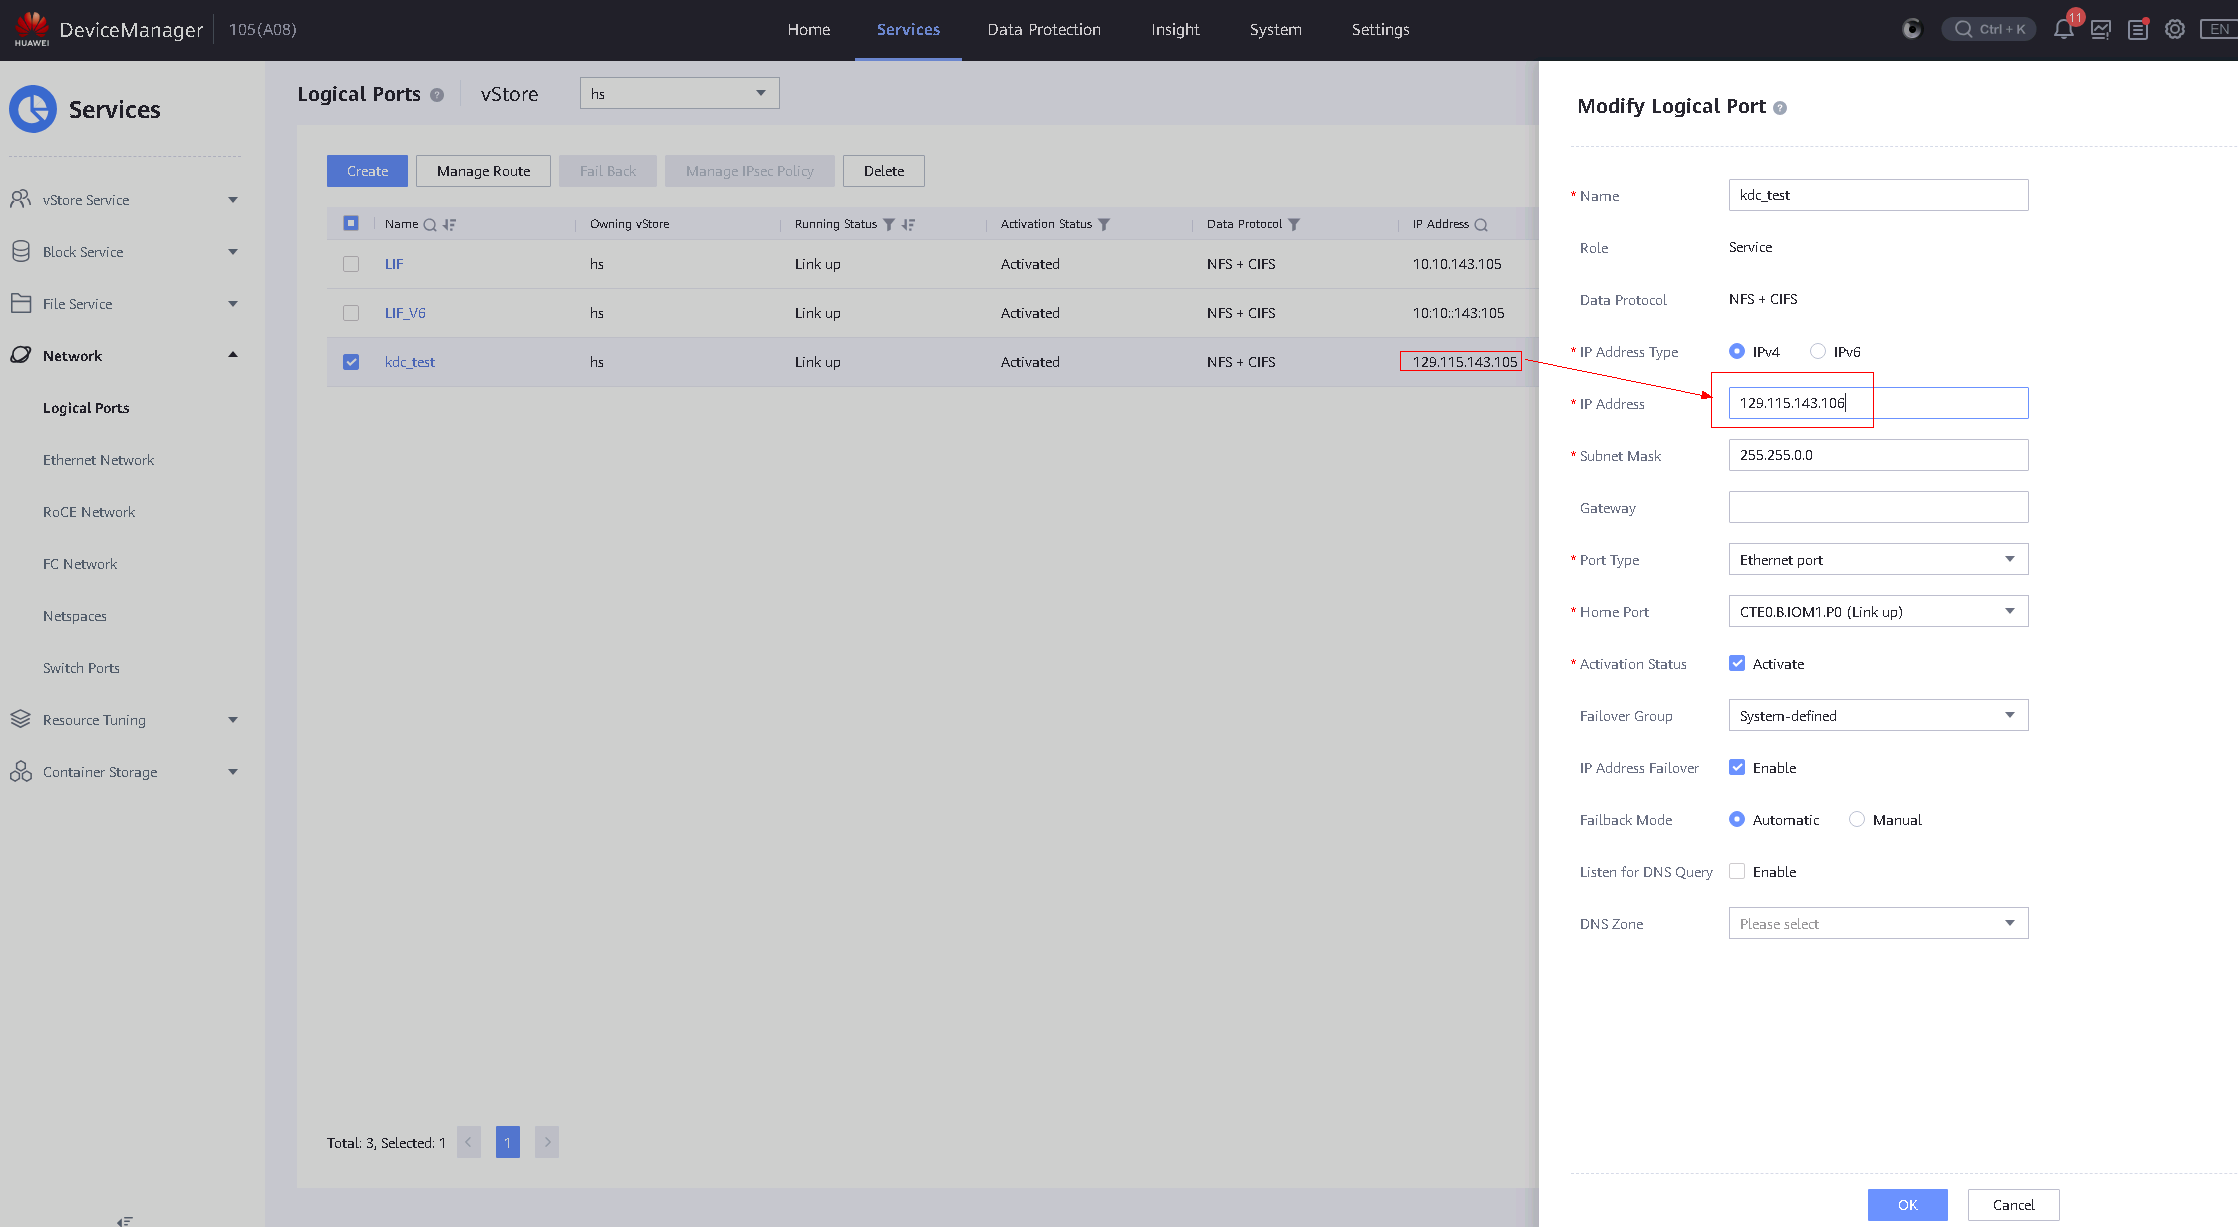Open Switch Ports sidebar item
The width and height of the screenshot is (2238, 1227).
81,668
